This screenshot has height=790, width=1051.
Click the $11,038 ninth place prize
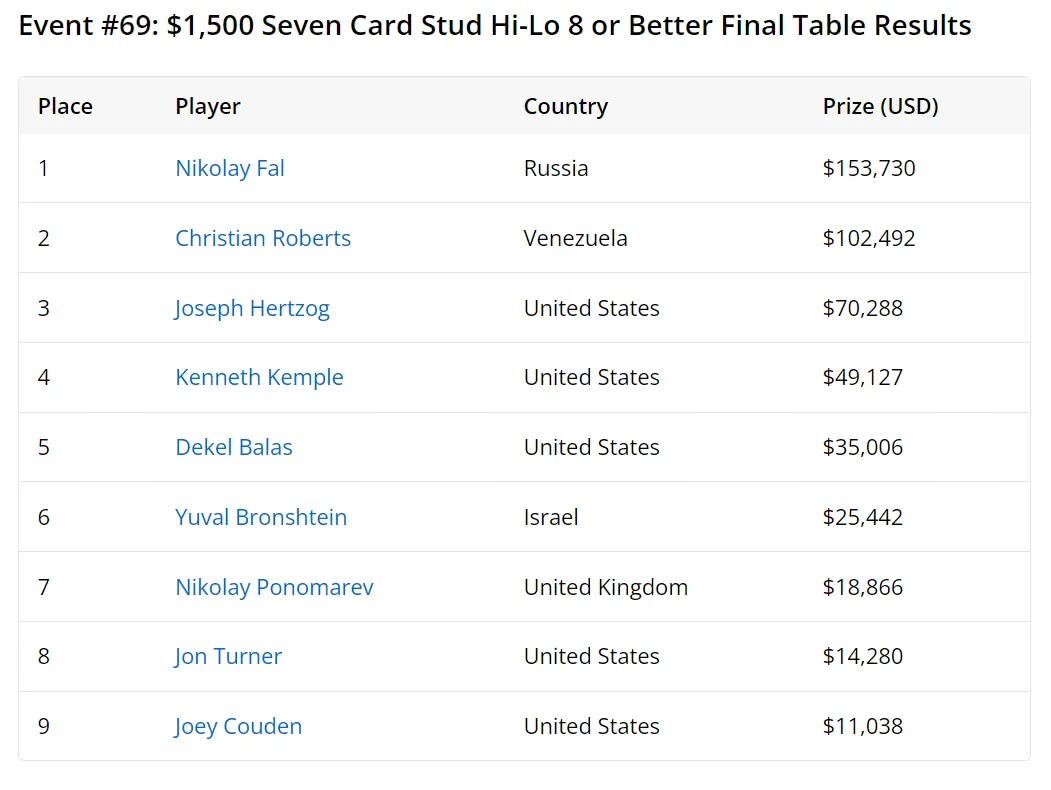pos(863,726)
